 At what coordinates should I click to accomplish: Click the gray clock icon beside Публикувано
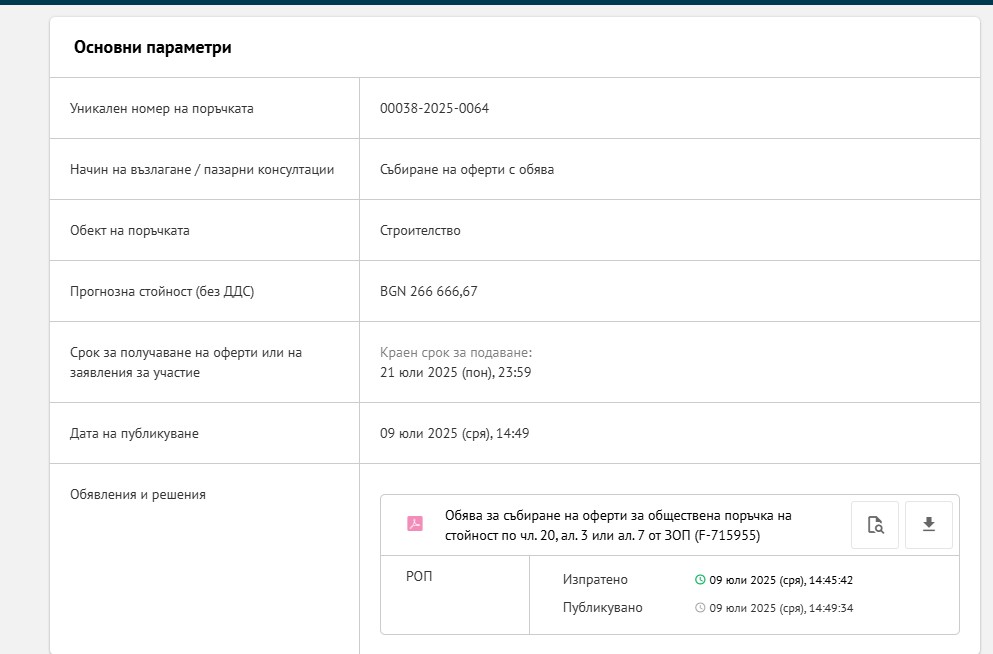click(700, 607)
